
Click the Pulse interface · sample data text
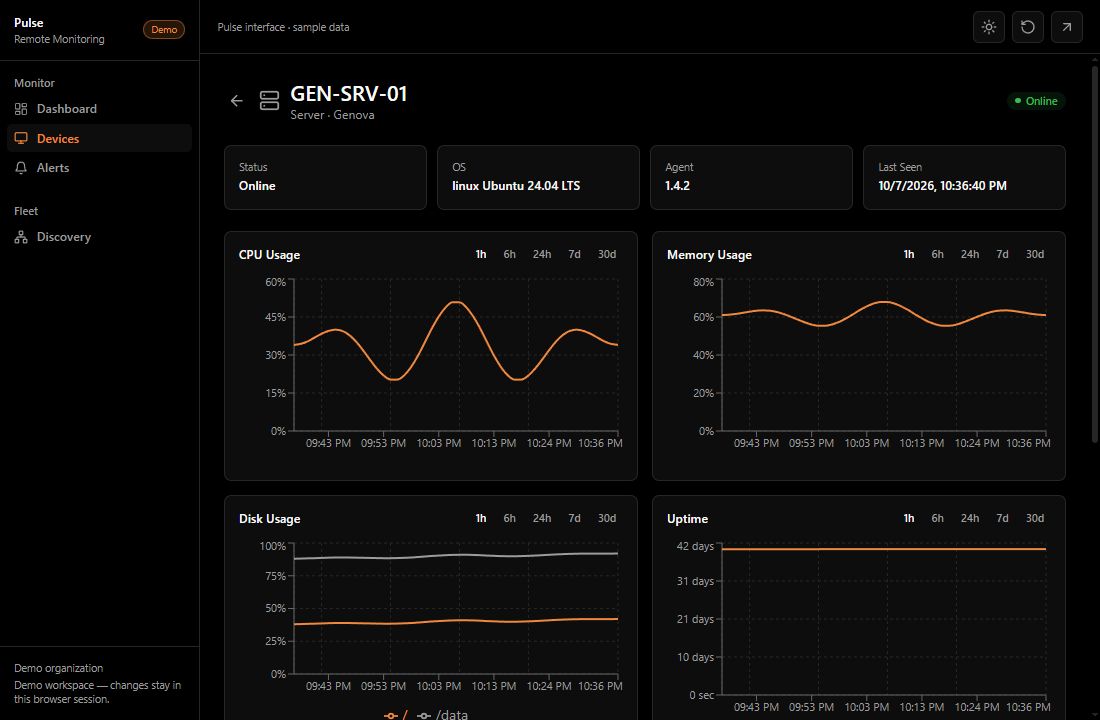(x=283, y=27)
